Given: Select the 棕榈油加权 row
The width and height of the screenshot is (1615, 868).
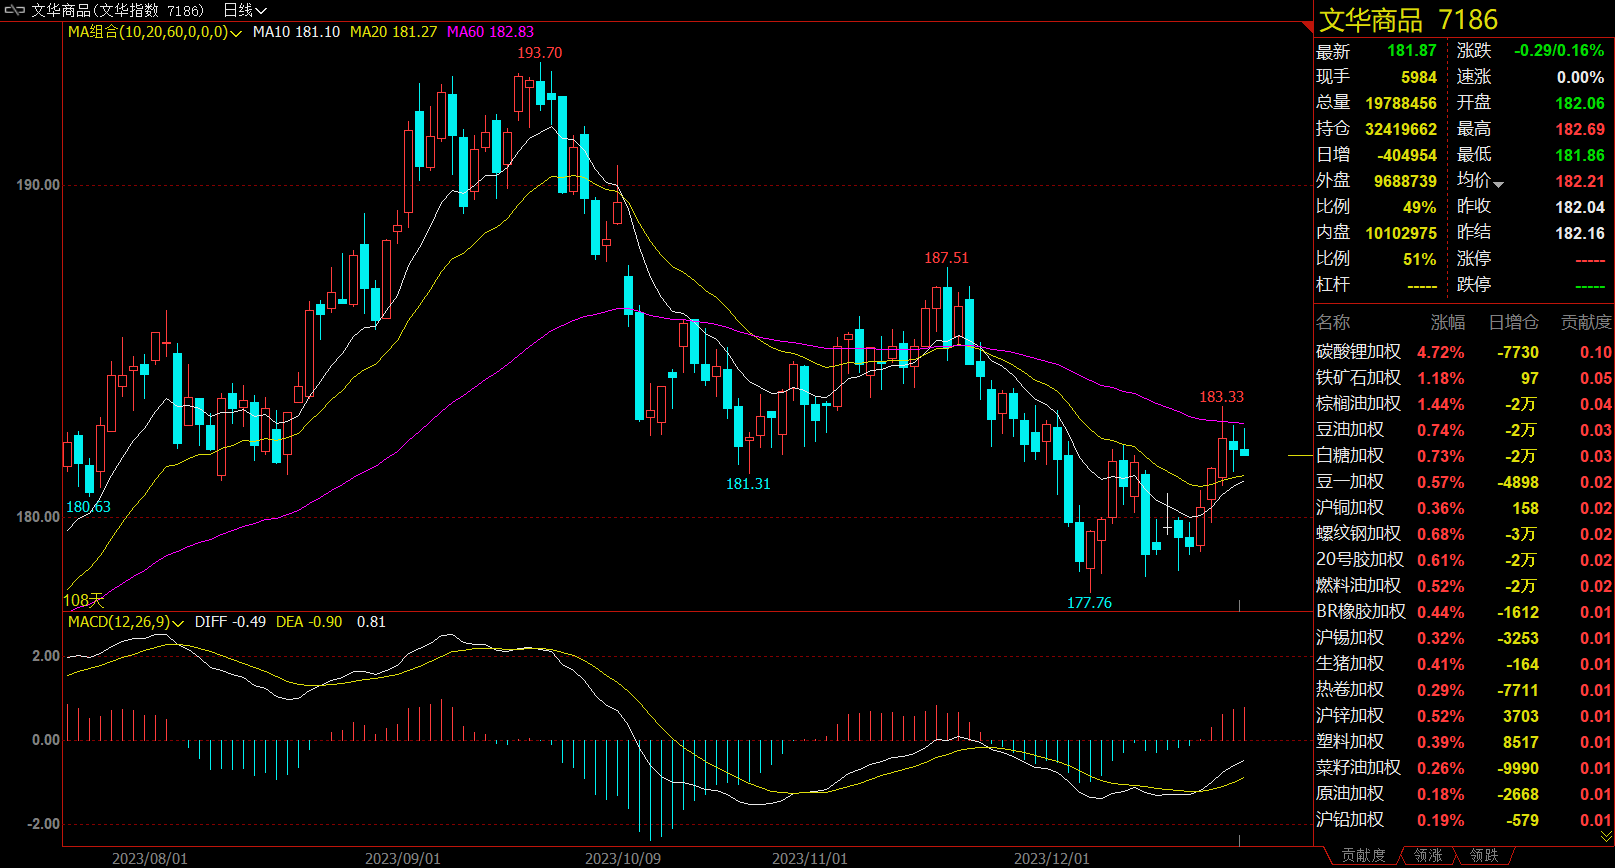Looking at the screenshot, I should pyautogui.click(x=1463, y=404).
